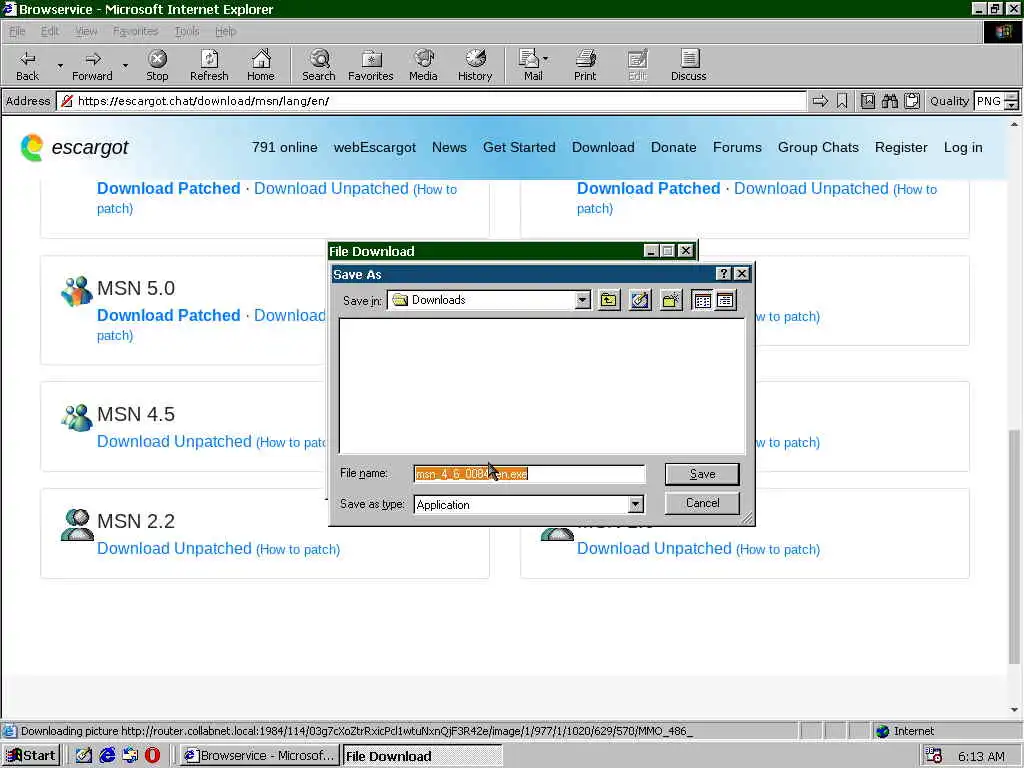Click Up One Level folder icon in Save As
This screenshot has height=768, width=1024.
click(609, 300)
